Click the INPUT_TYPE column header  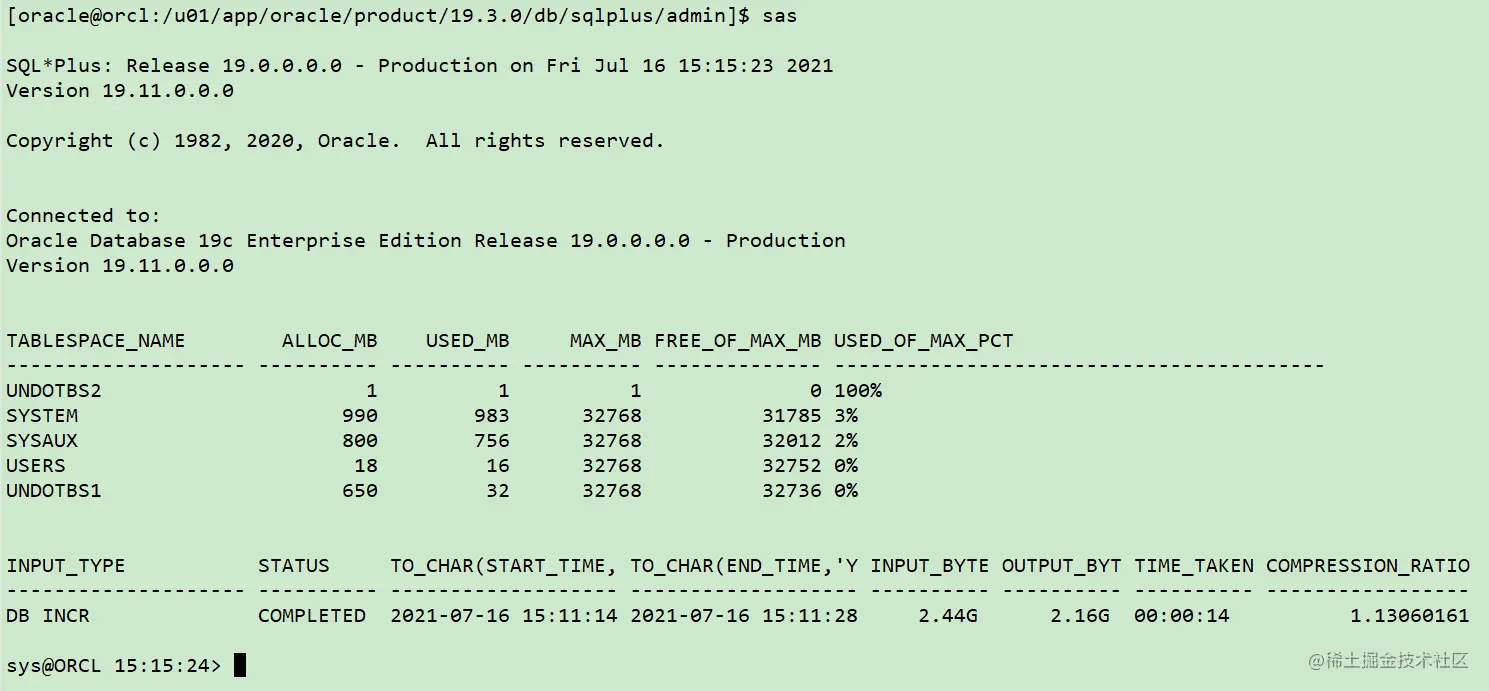coord(66,566)
